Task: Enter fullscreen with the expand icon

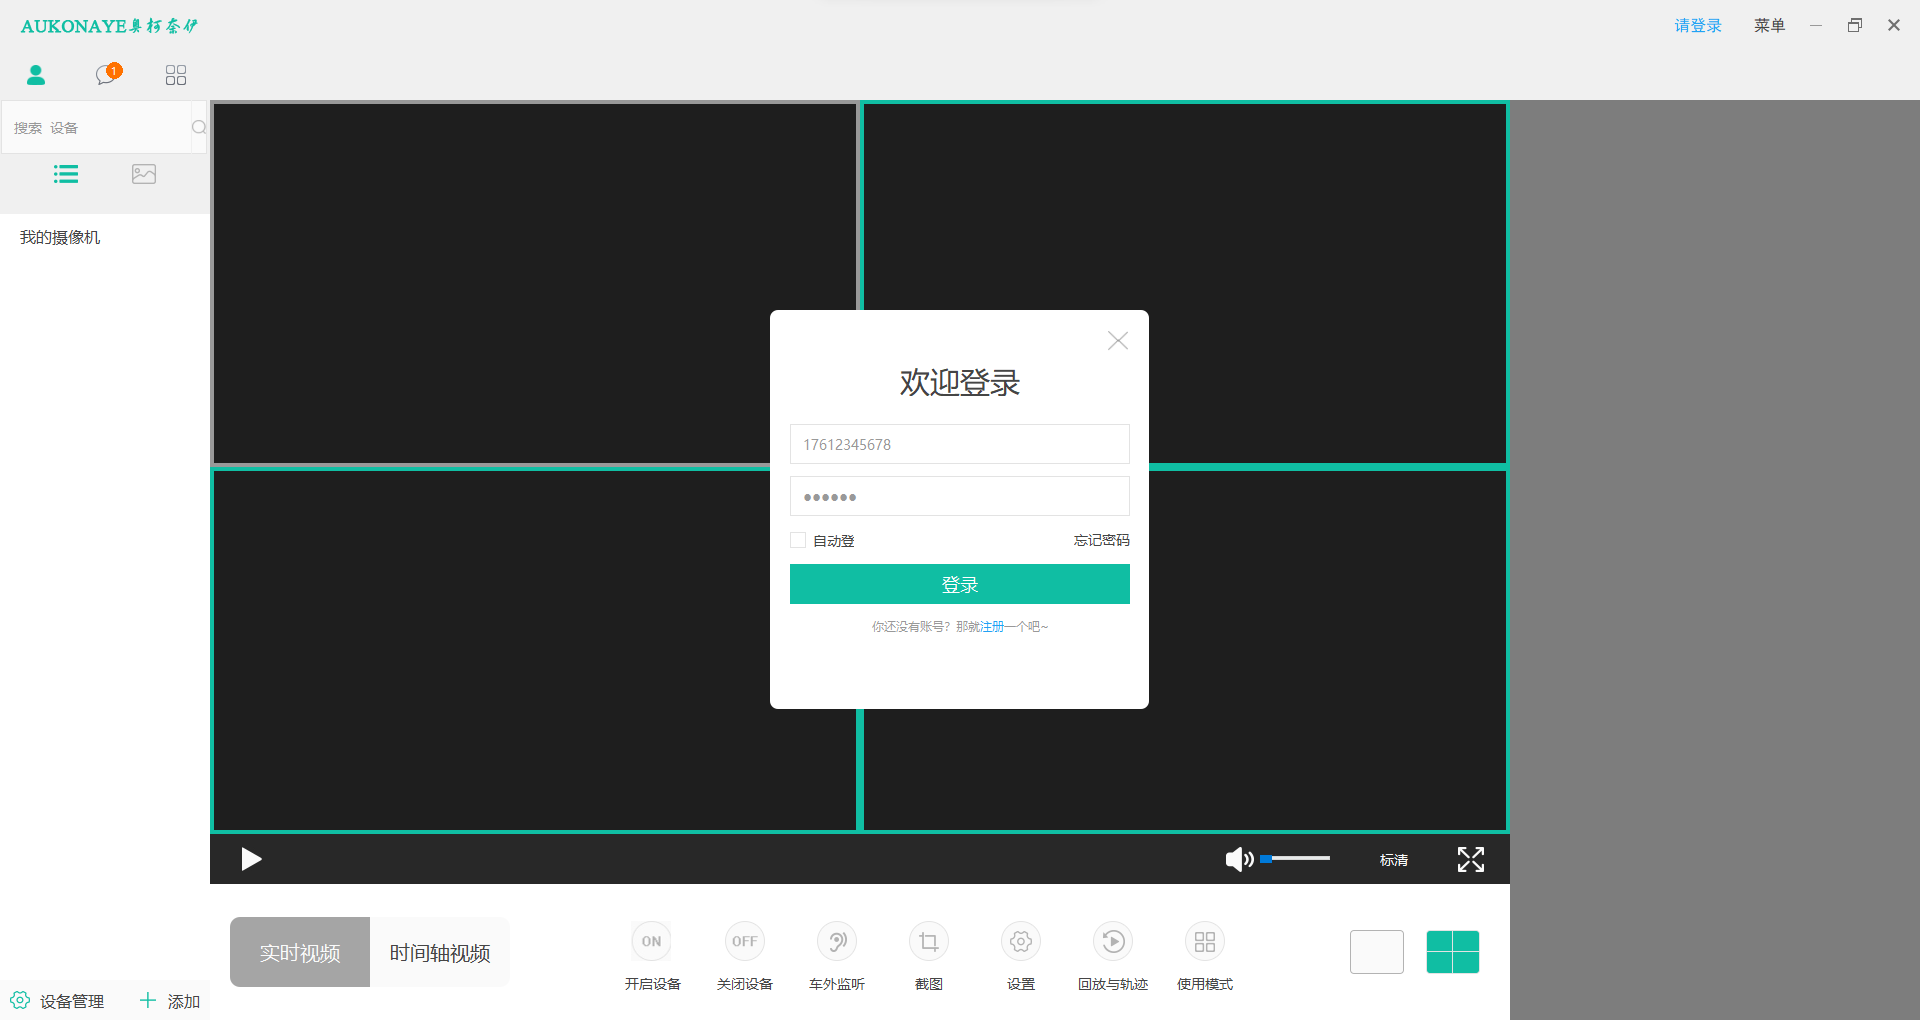Action: point(1471,859)
